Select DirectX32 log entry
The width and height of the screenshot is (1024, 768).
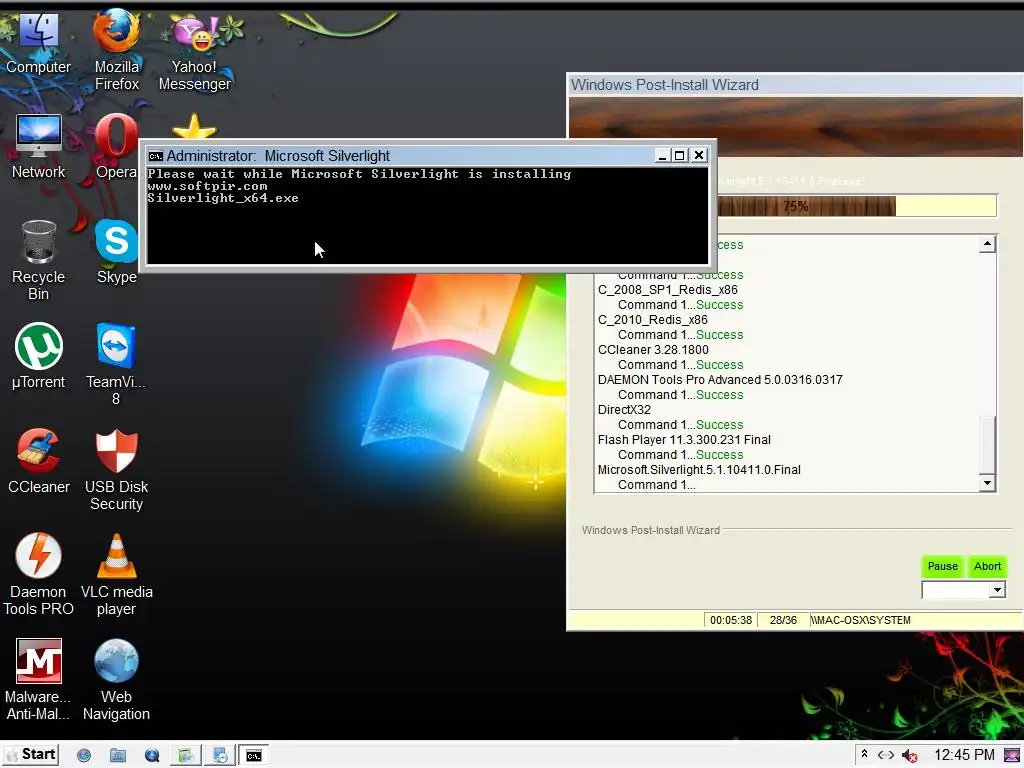(x=624, y=409)
